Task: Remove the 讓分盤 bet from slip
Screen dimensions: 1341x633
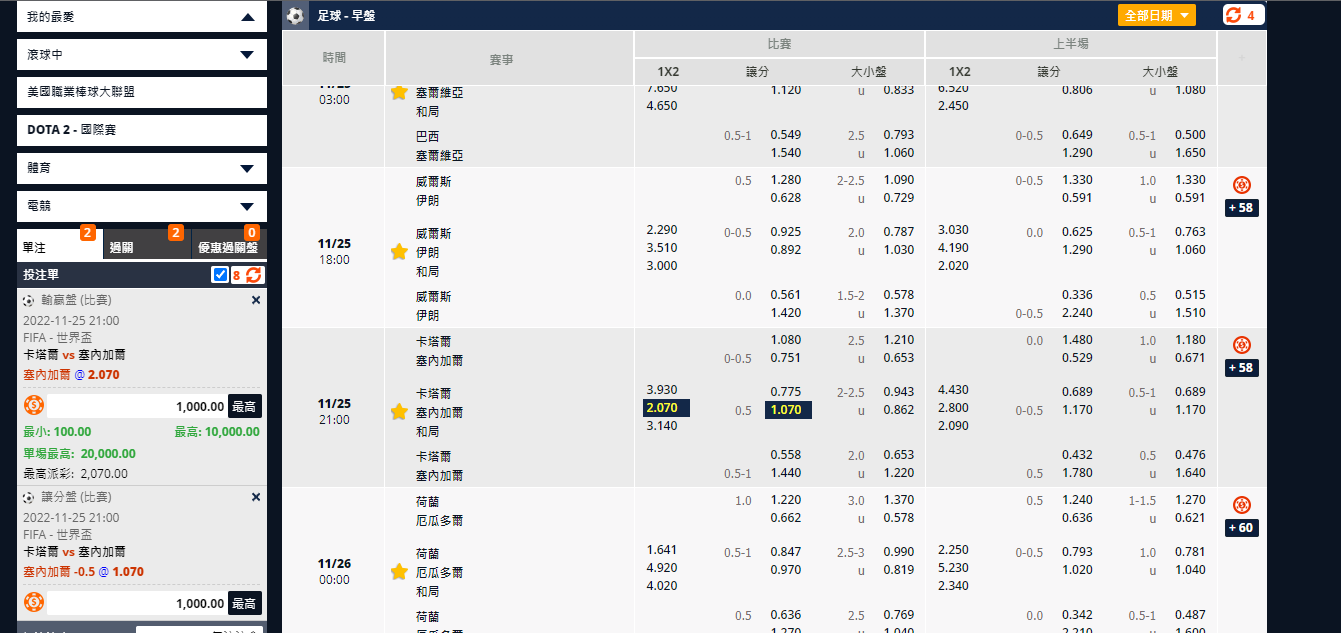Action: click(255, 497)
